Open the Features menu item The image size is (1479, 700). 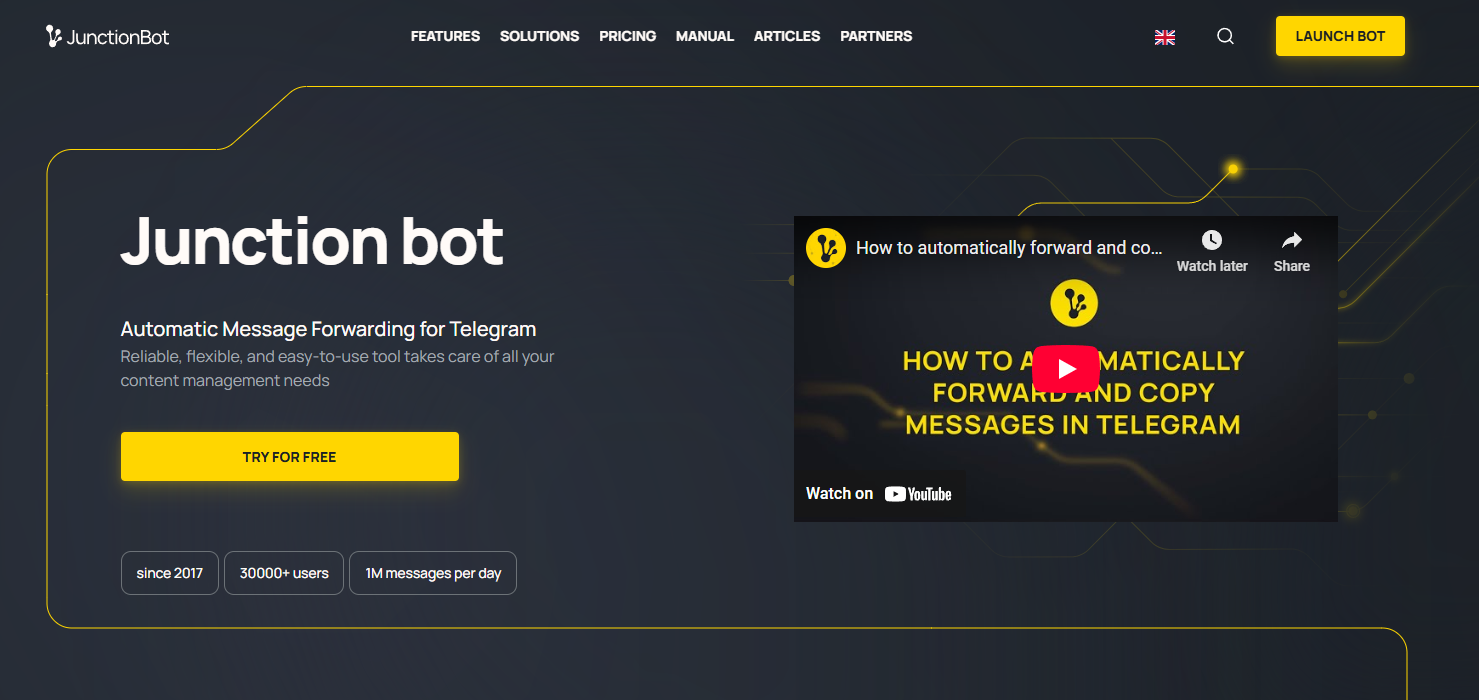(x=445, y=36)
